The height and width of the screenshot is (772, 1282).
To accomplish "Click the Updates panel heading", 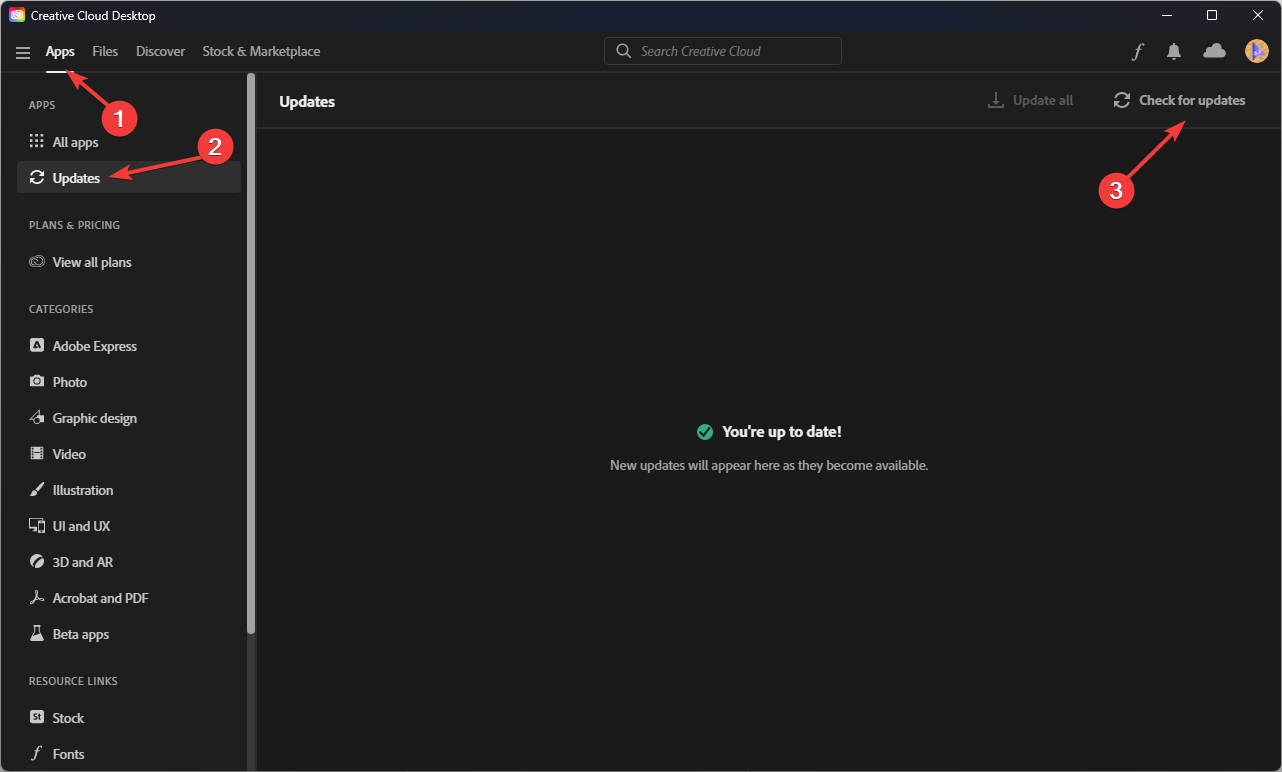I will click(x=307, y=101).
